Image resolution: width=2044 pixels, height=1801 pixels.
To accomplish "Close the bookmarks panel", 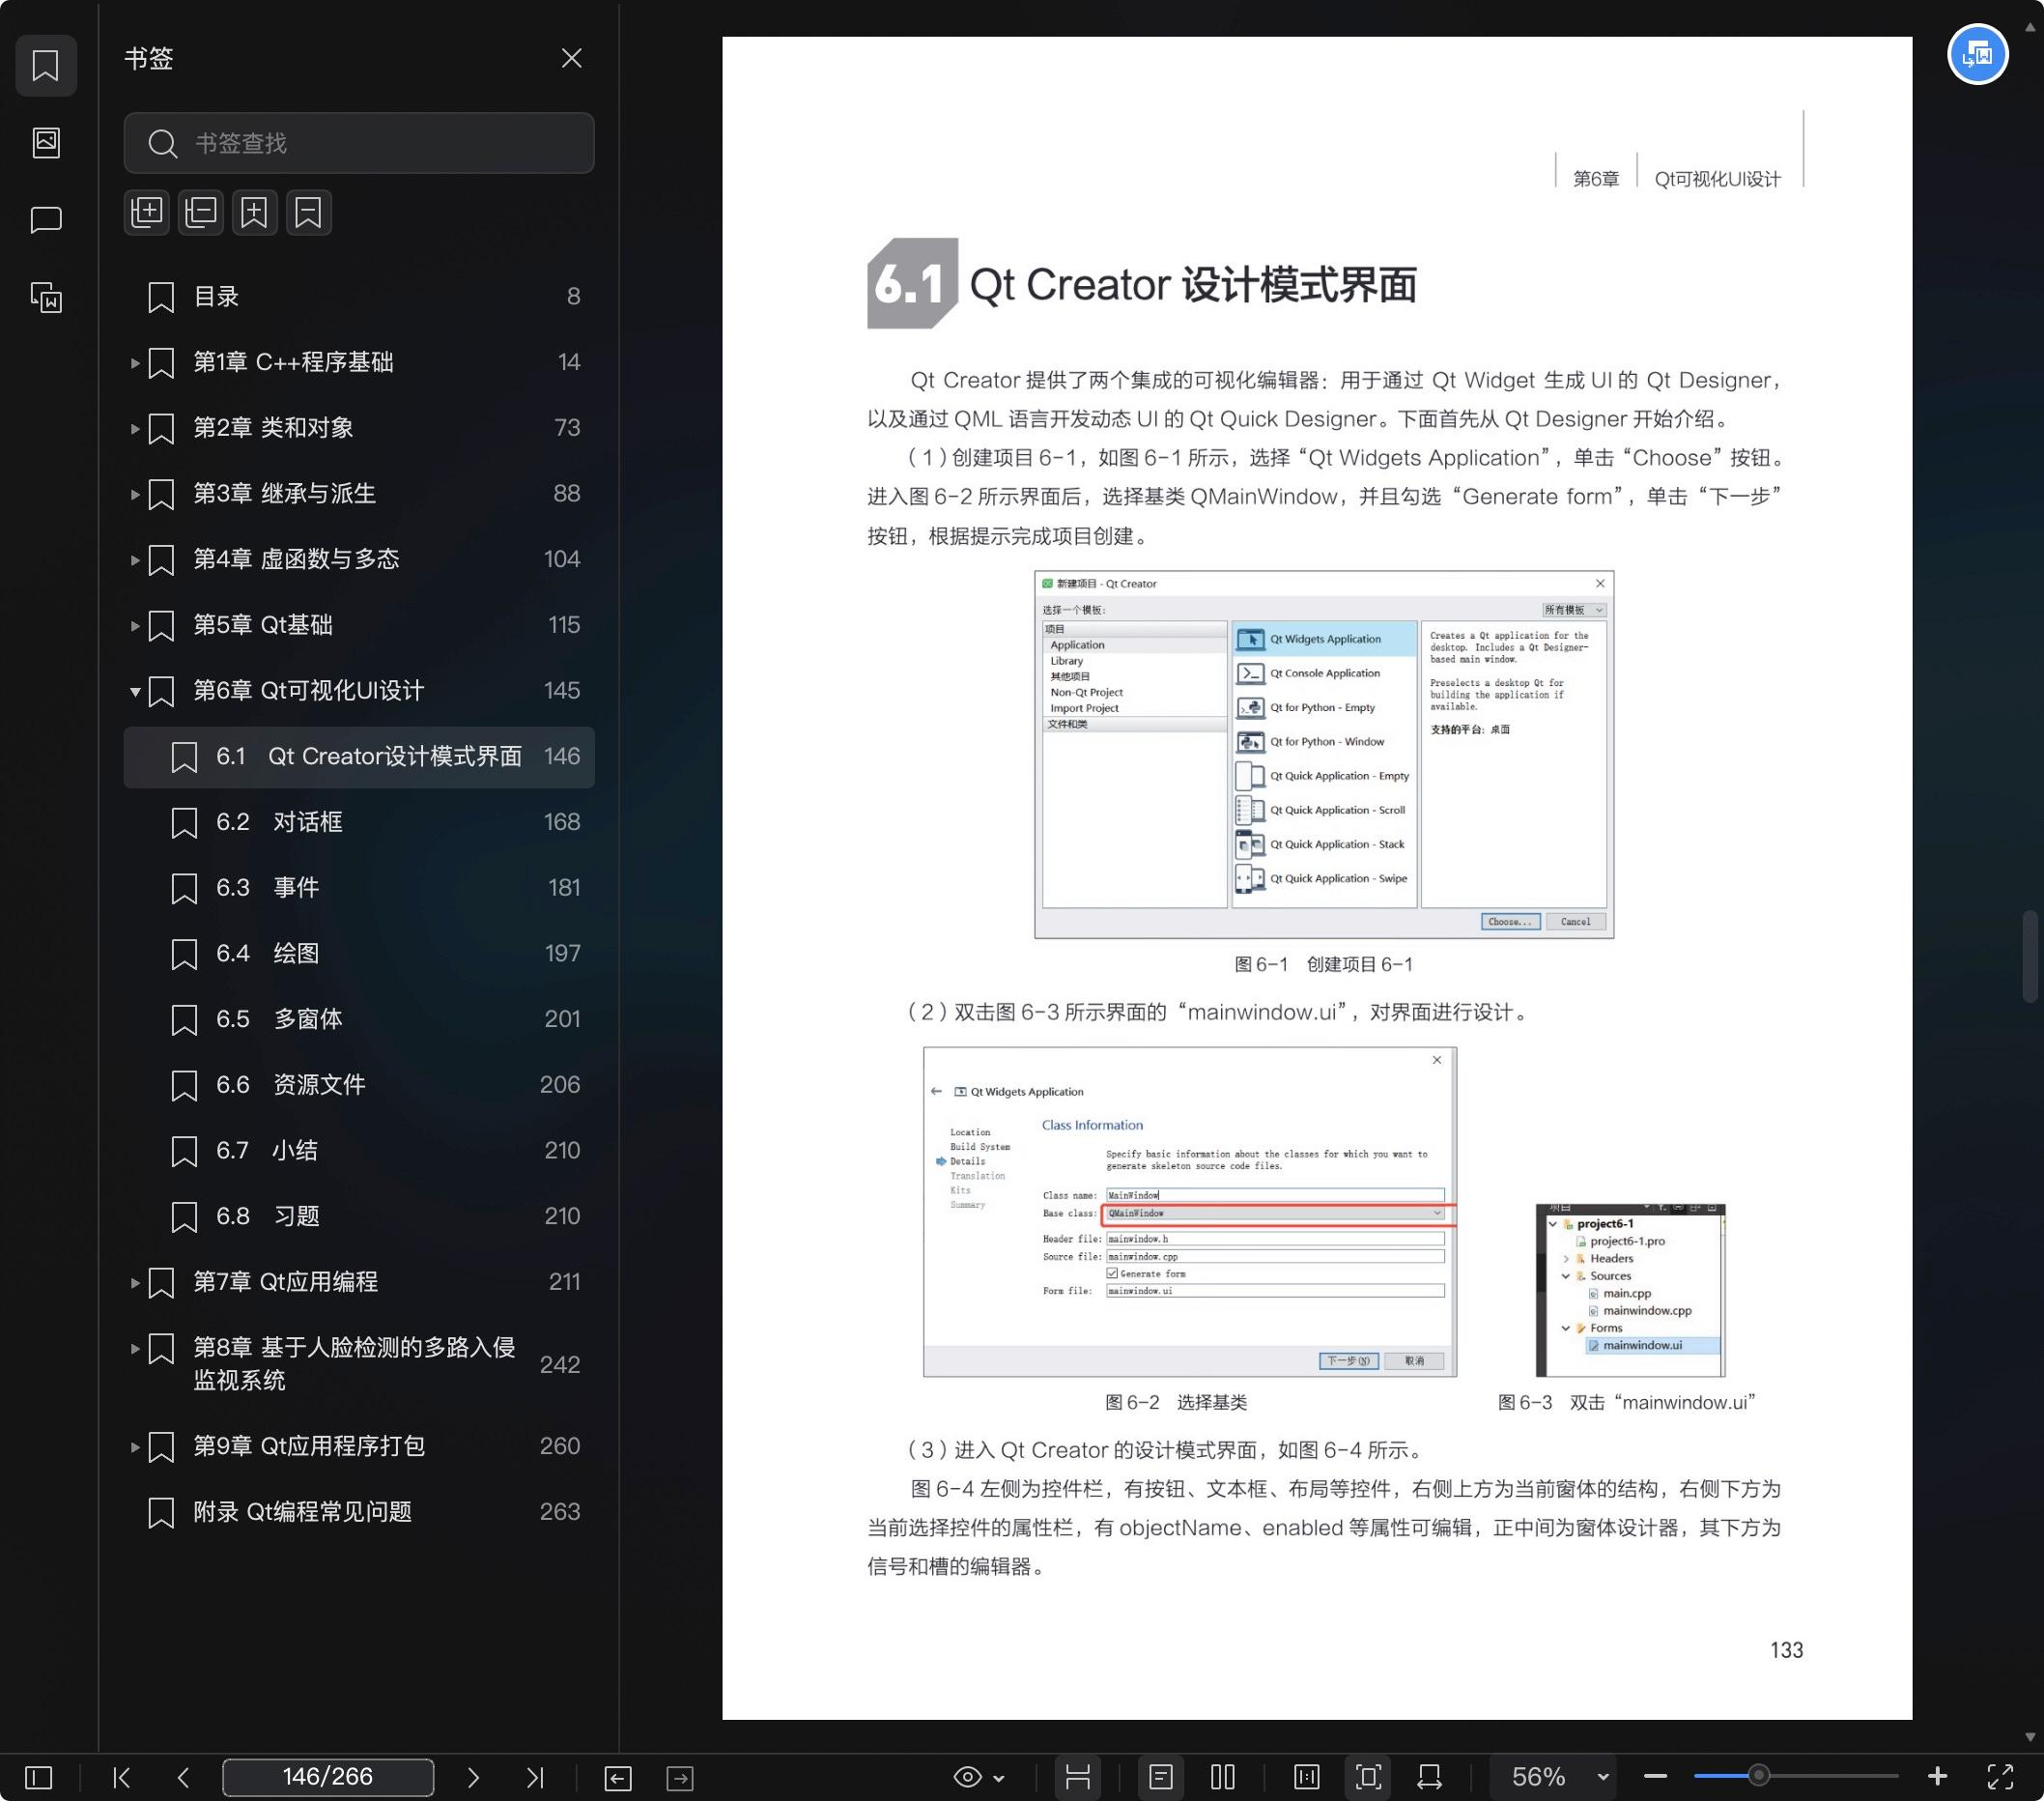I will click(571, 59).
